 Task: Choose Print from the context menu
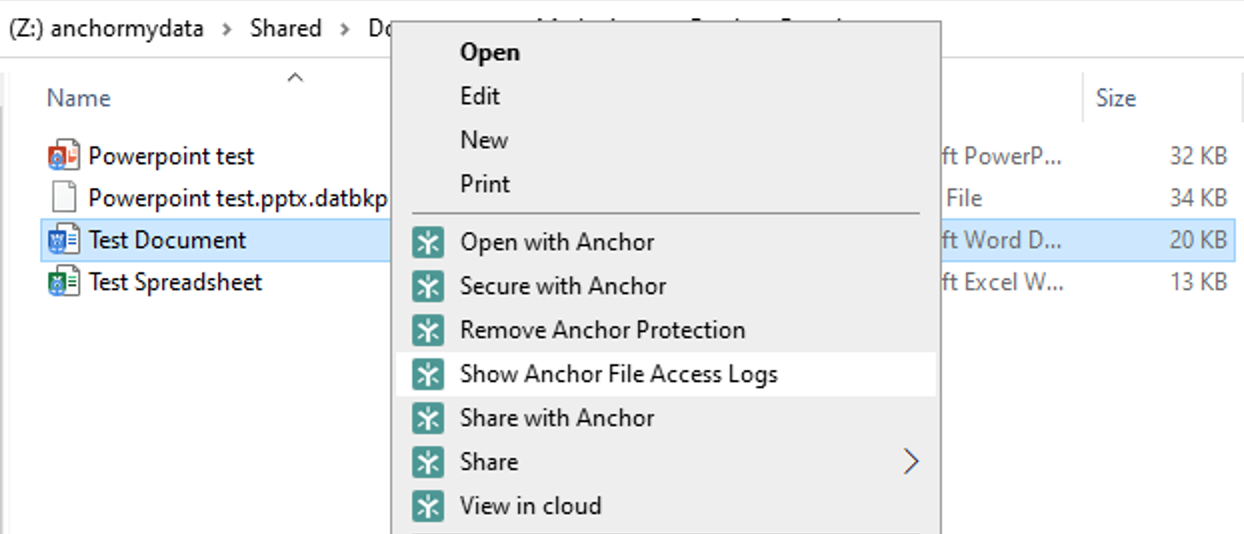click(x=485, y=185)
